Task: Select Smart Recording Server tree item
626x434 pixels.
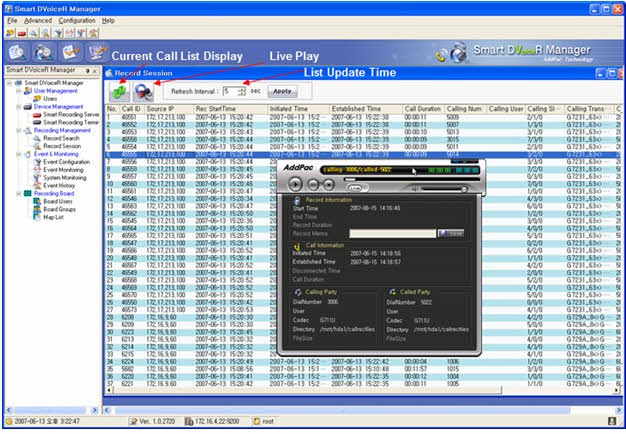Action: pyautogui.click(x=71, y=115)
